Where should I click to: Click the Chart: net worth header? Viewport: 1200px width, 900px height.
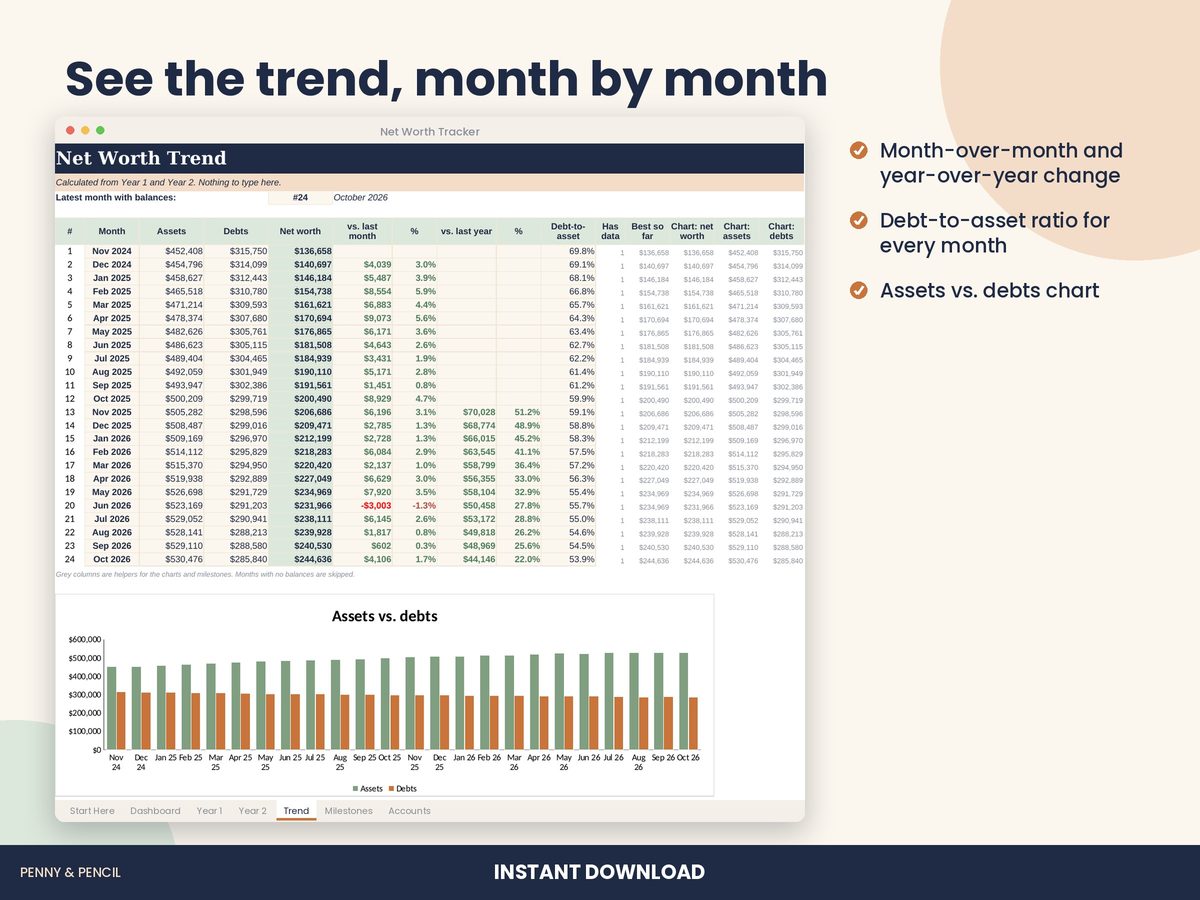point(692,231)
